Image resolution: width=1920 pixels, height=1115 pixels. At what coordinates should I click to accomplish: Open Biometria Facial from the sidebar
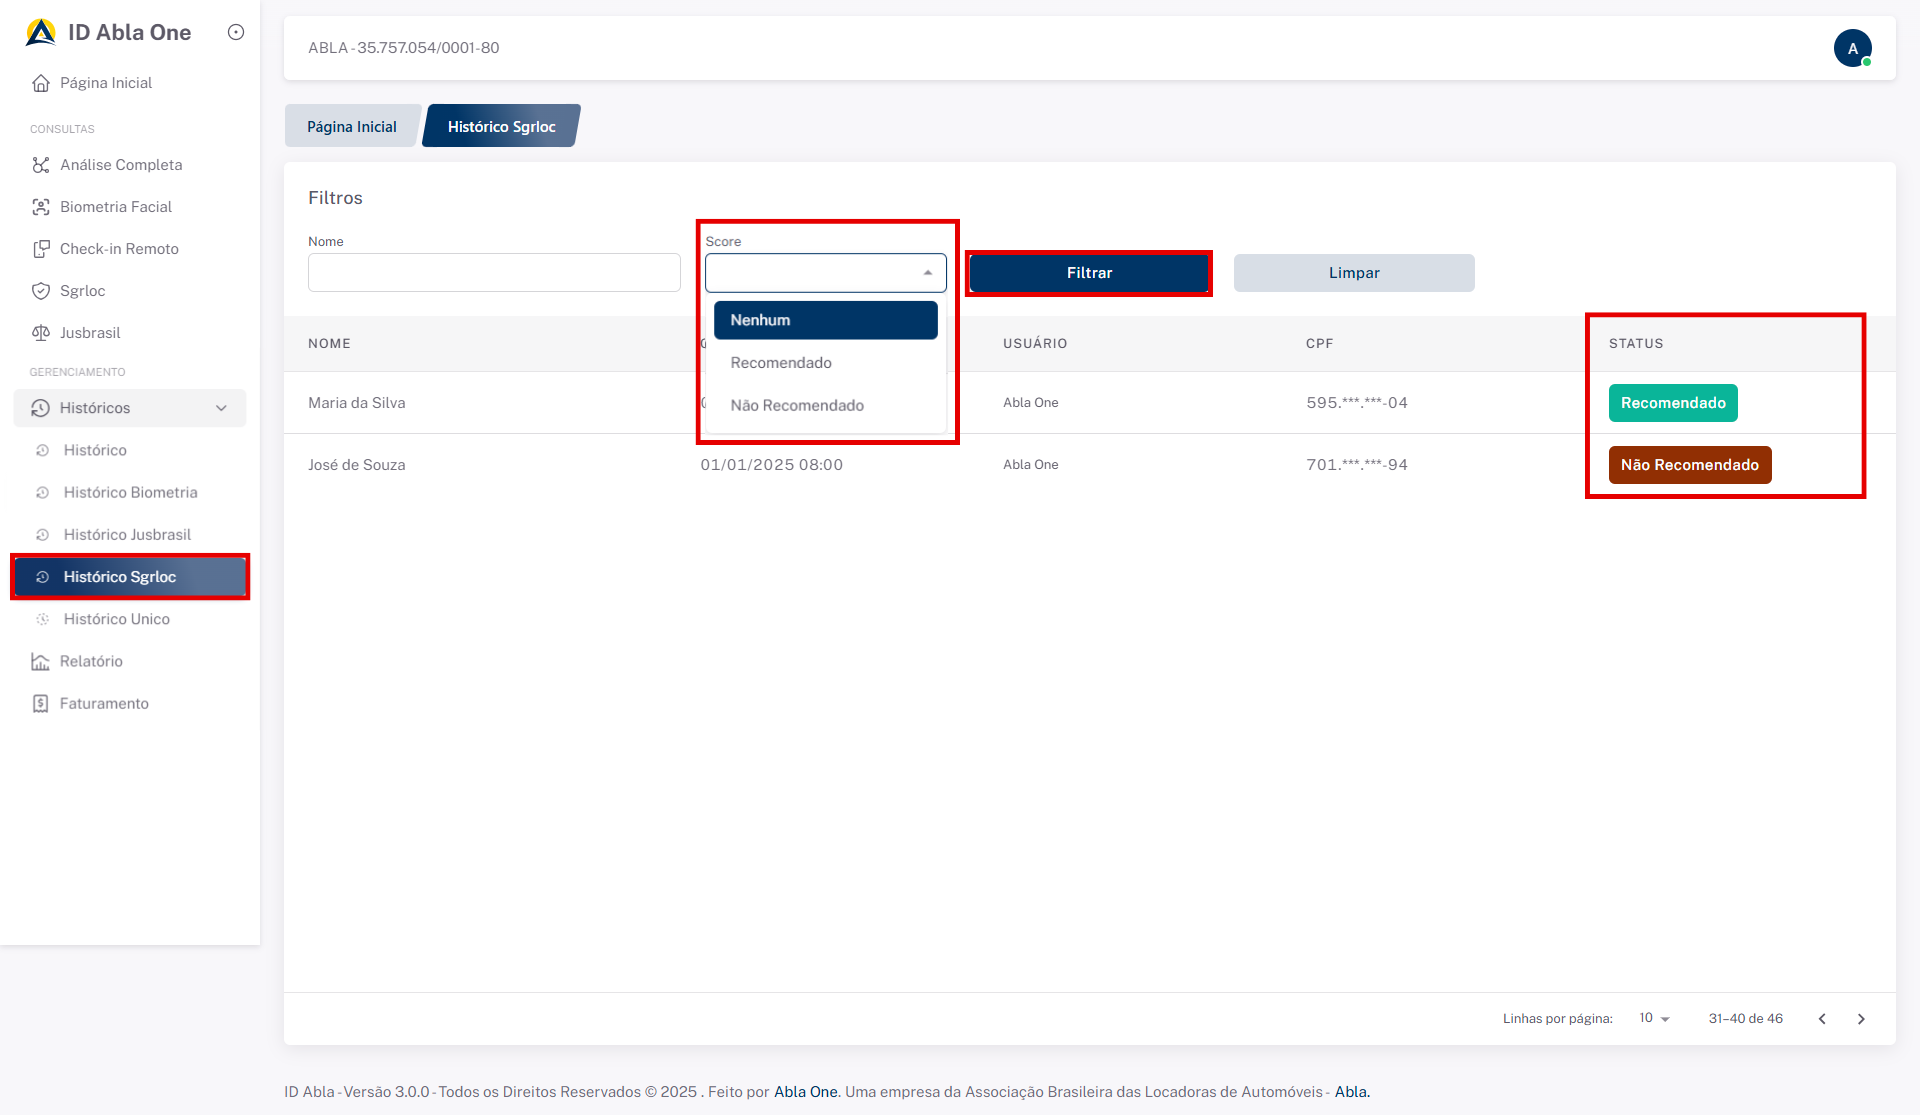tap(115, 207)
